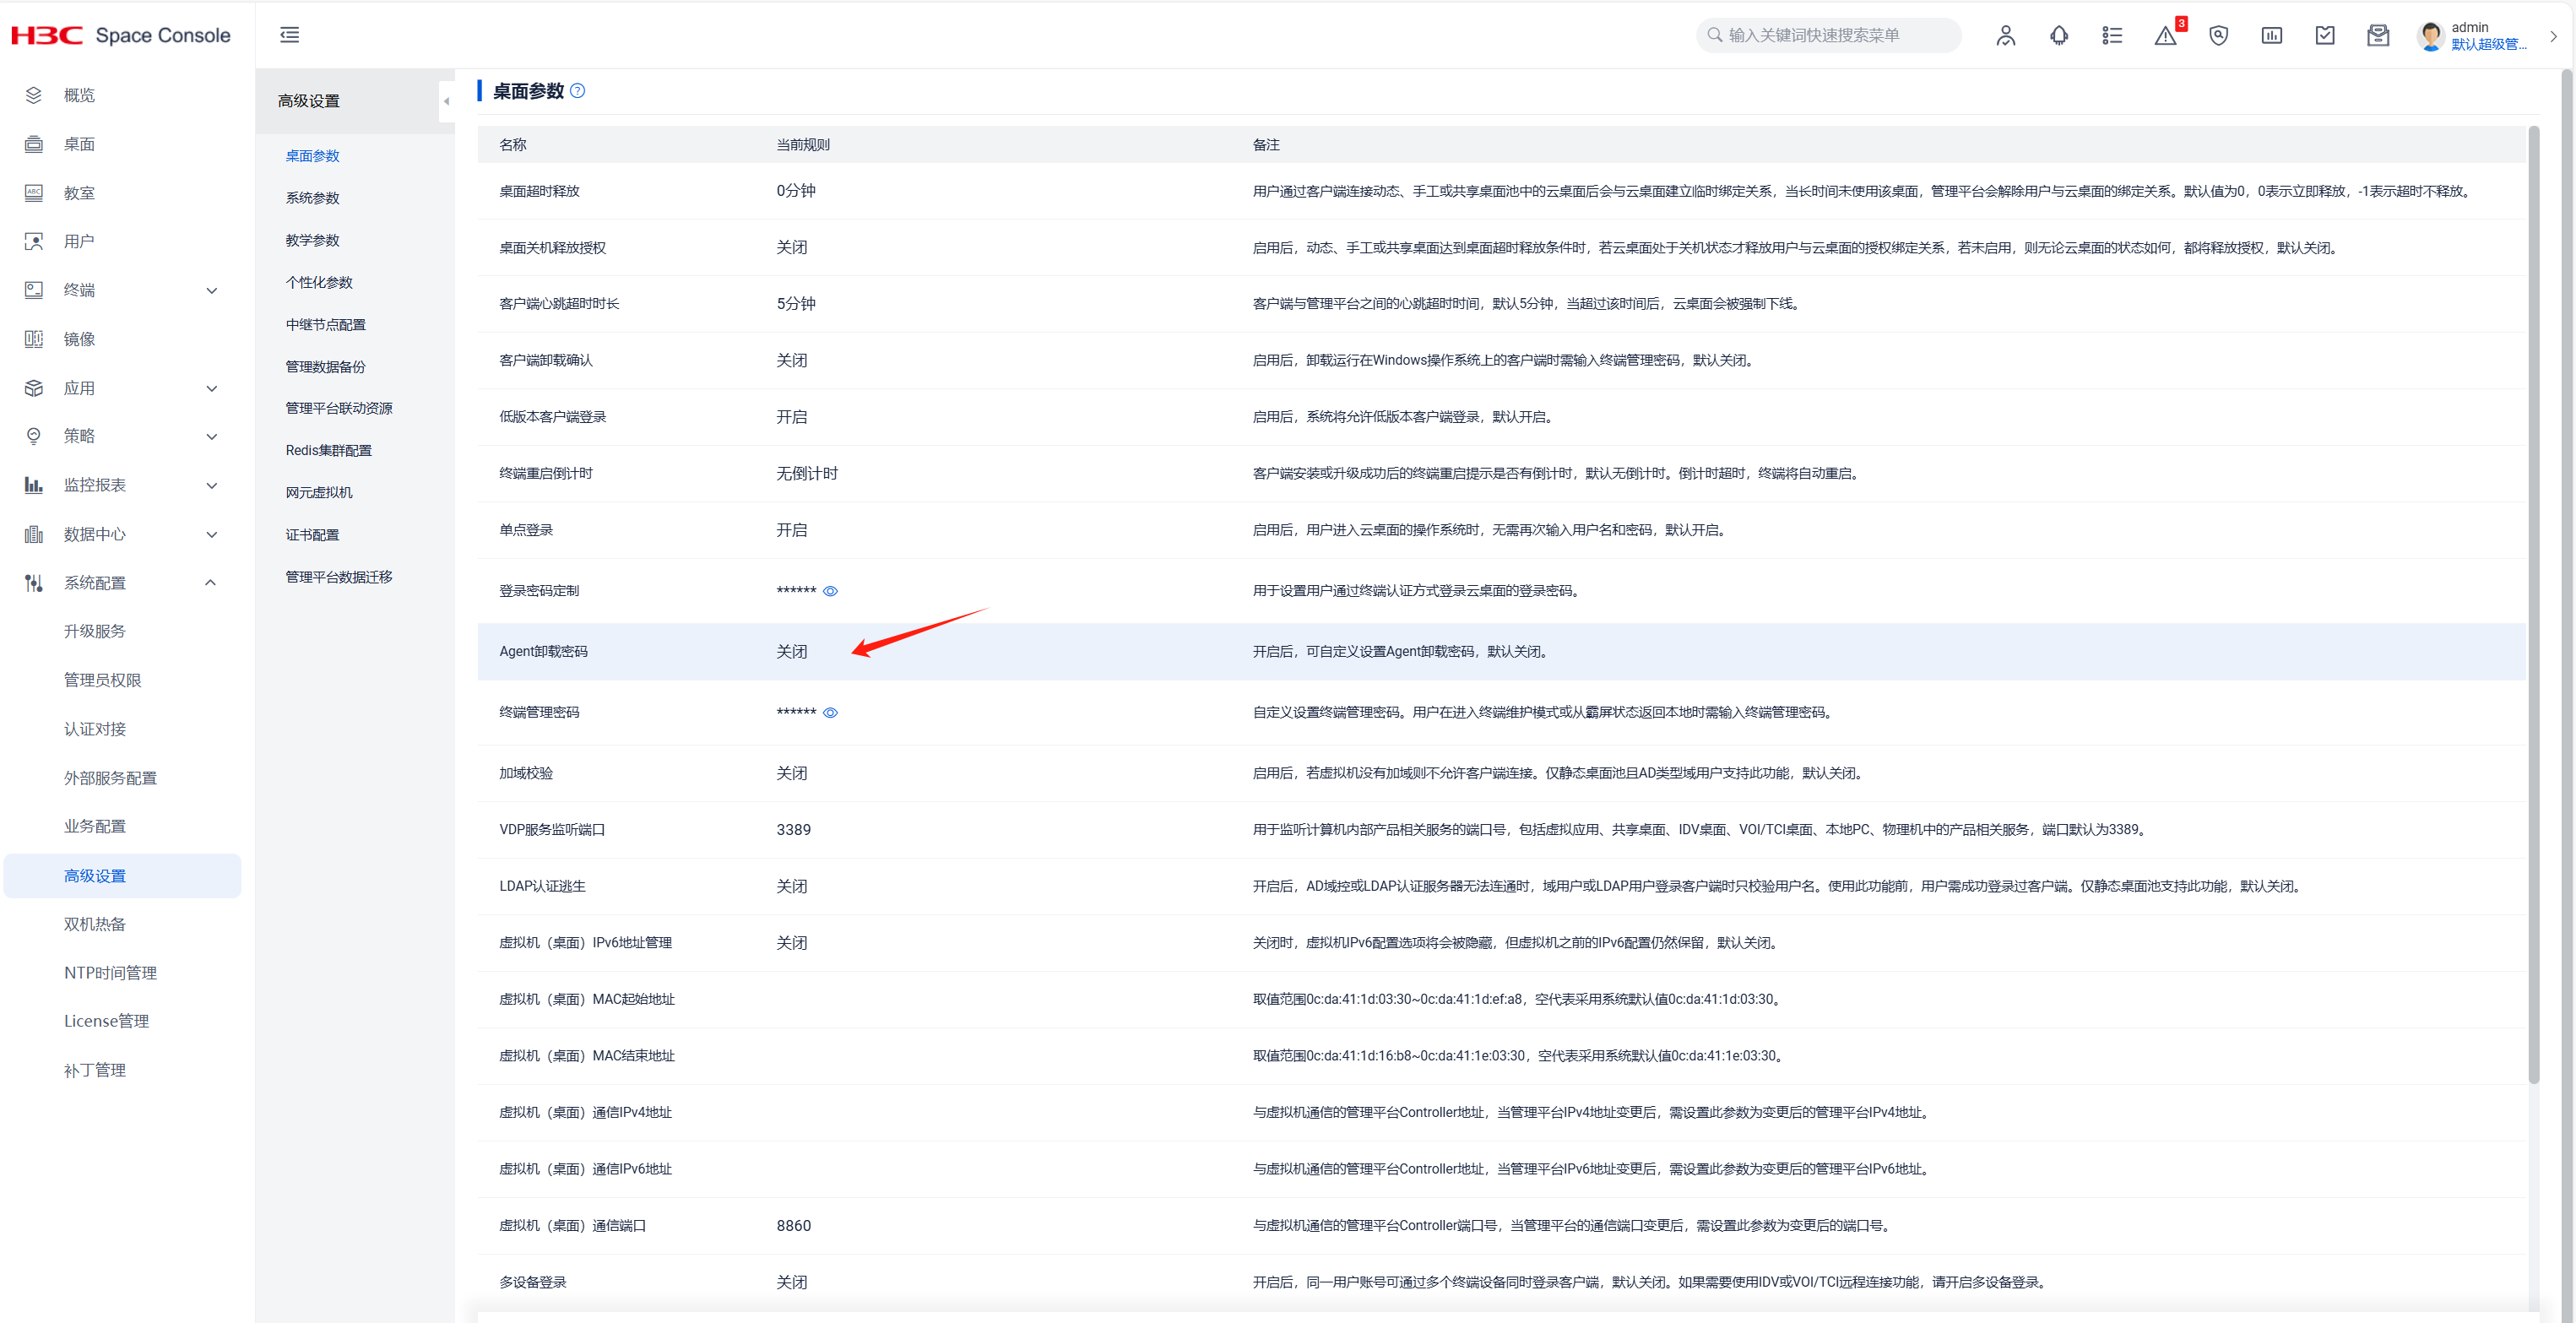
Task: Click the task list icon in top bar
Action: point(2112,36)
